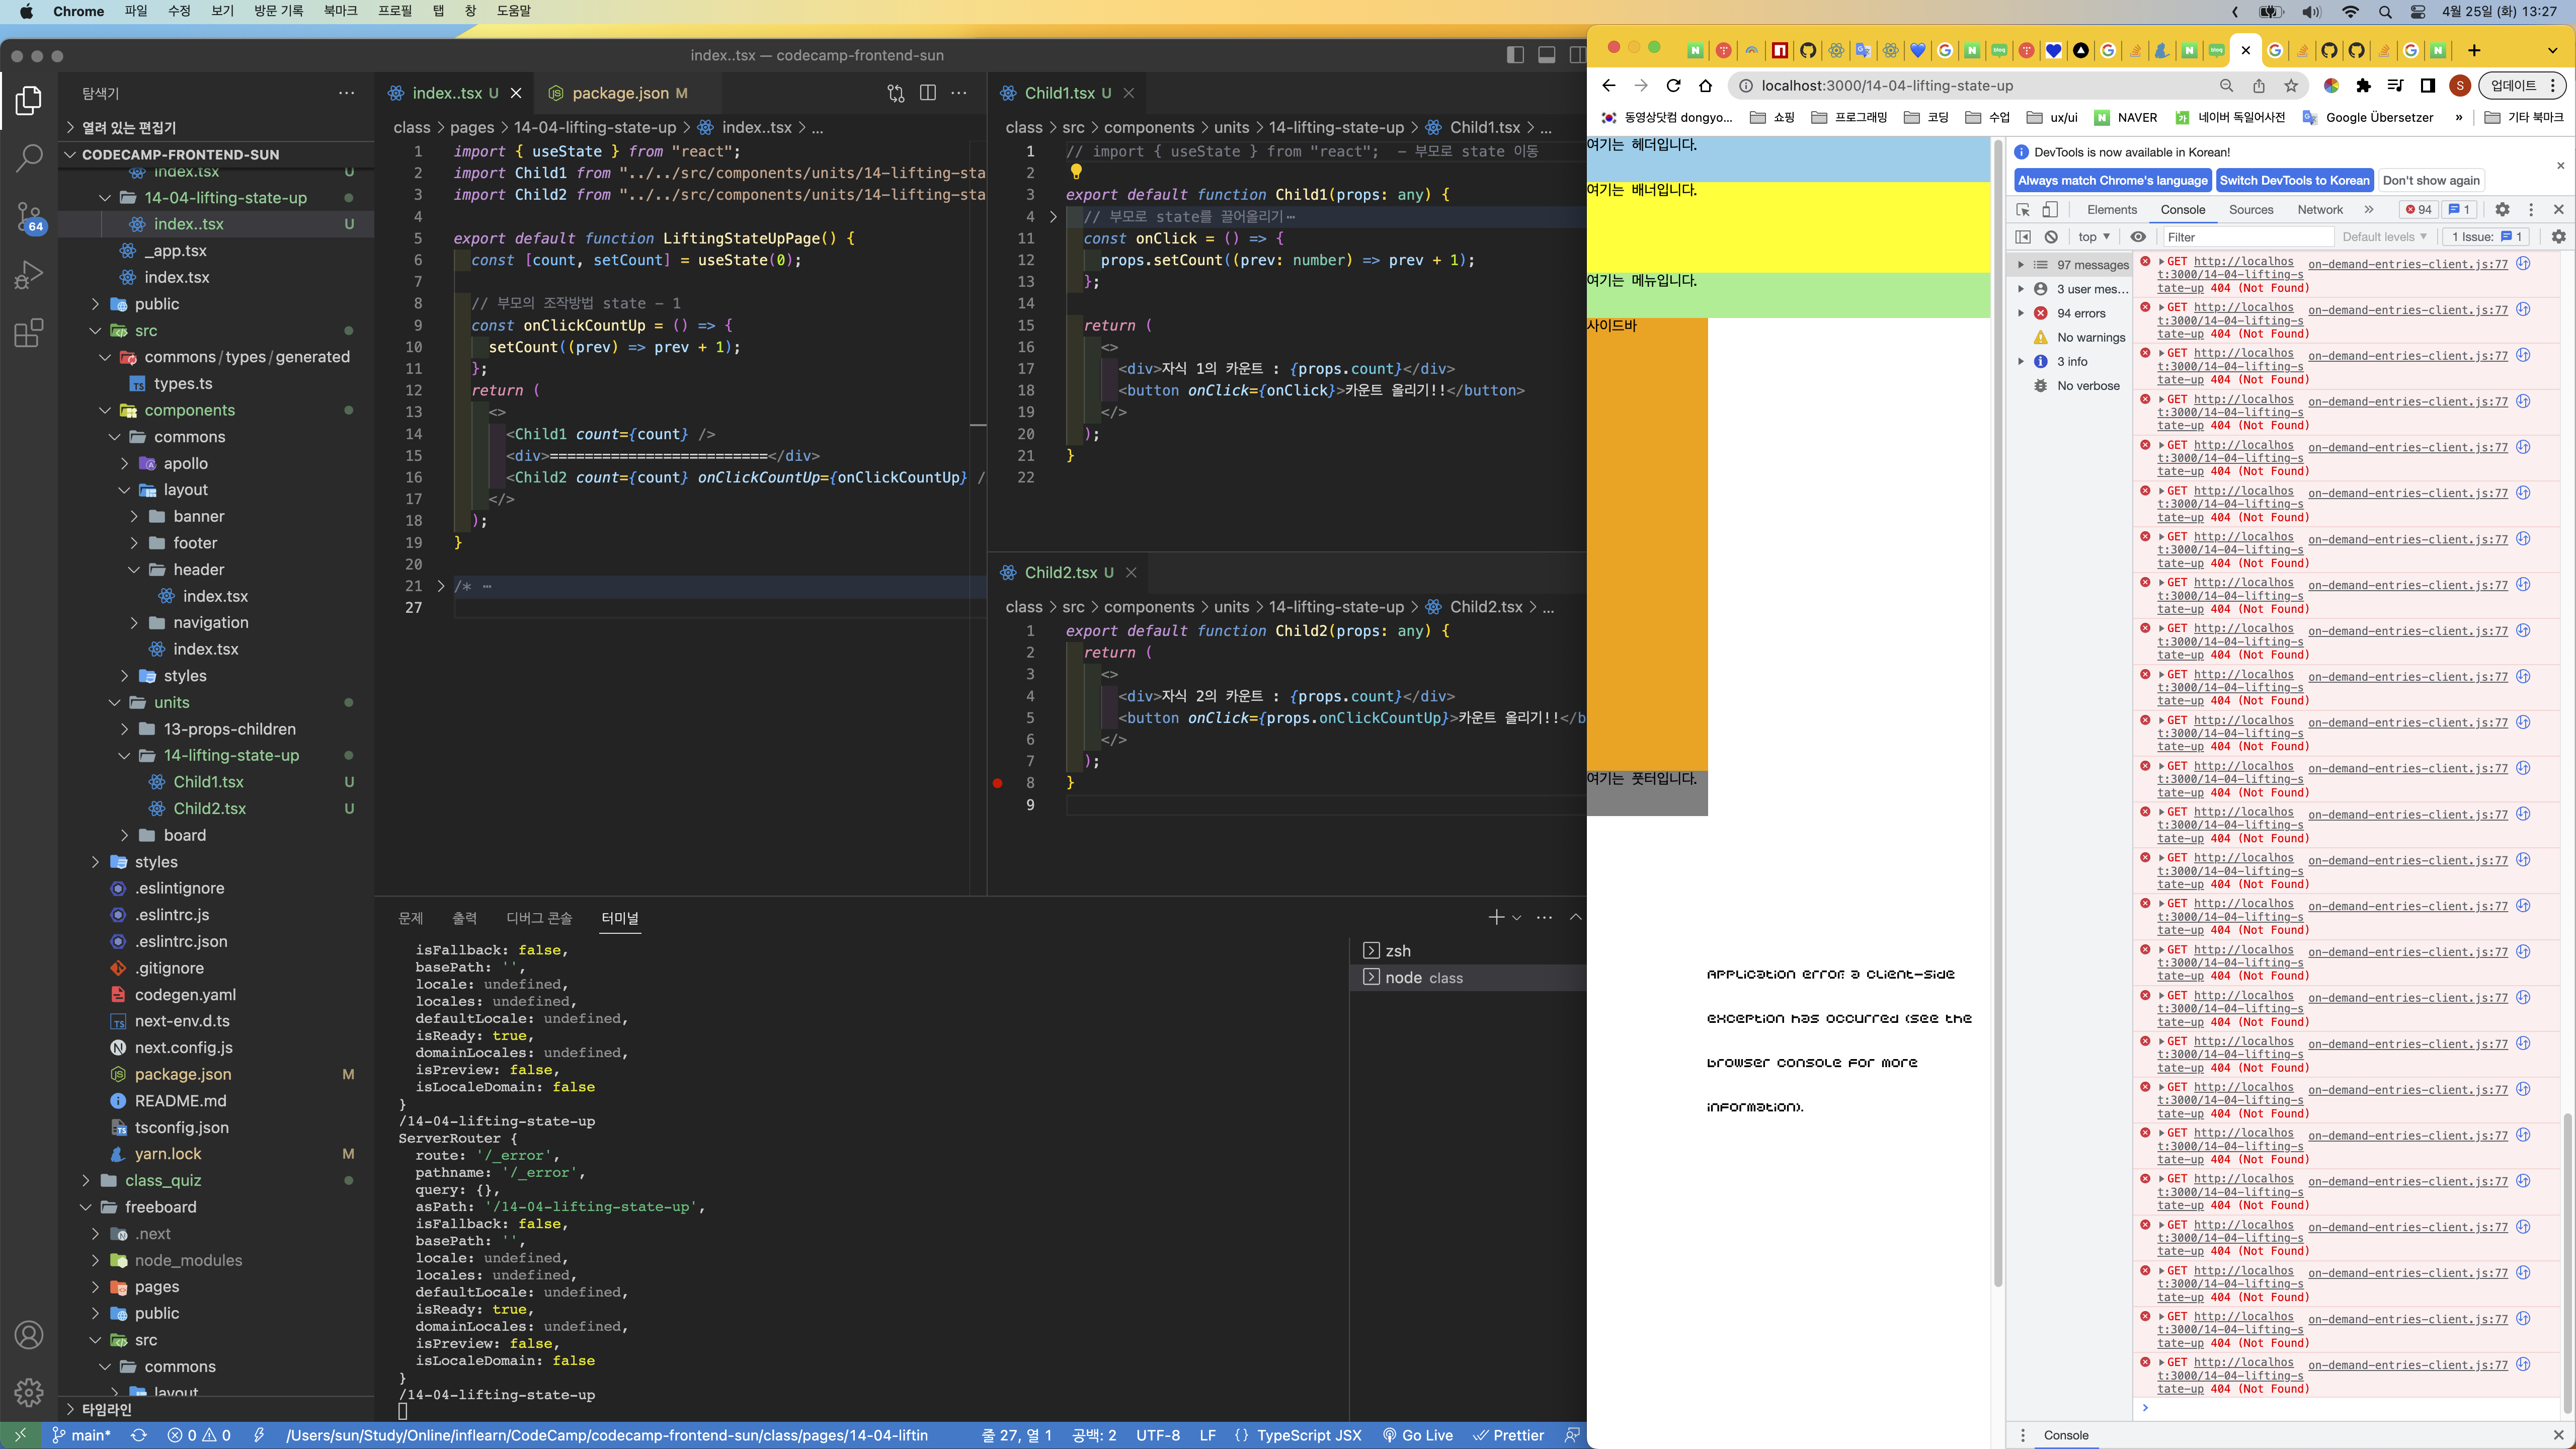This screenshot has width=2576, height=1449.
Task: Open the Search view in VS Code
Action: click(x=29, y=157)
